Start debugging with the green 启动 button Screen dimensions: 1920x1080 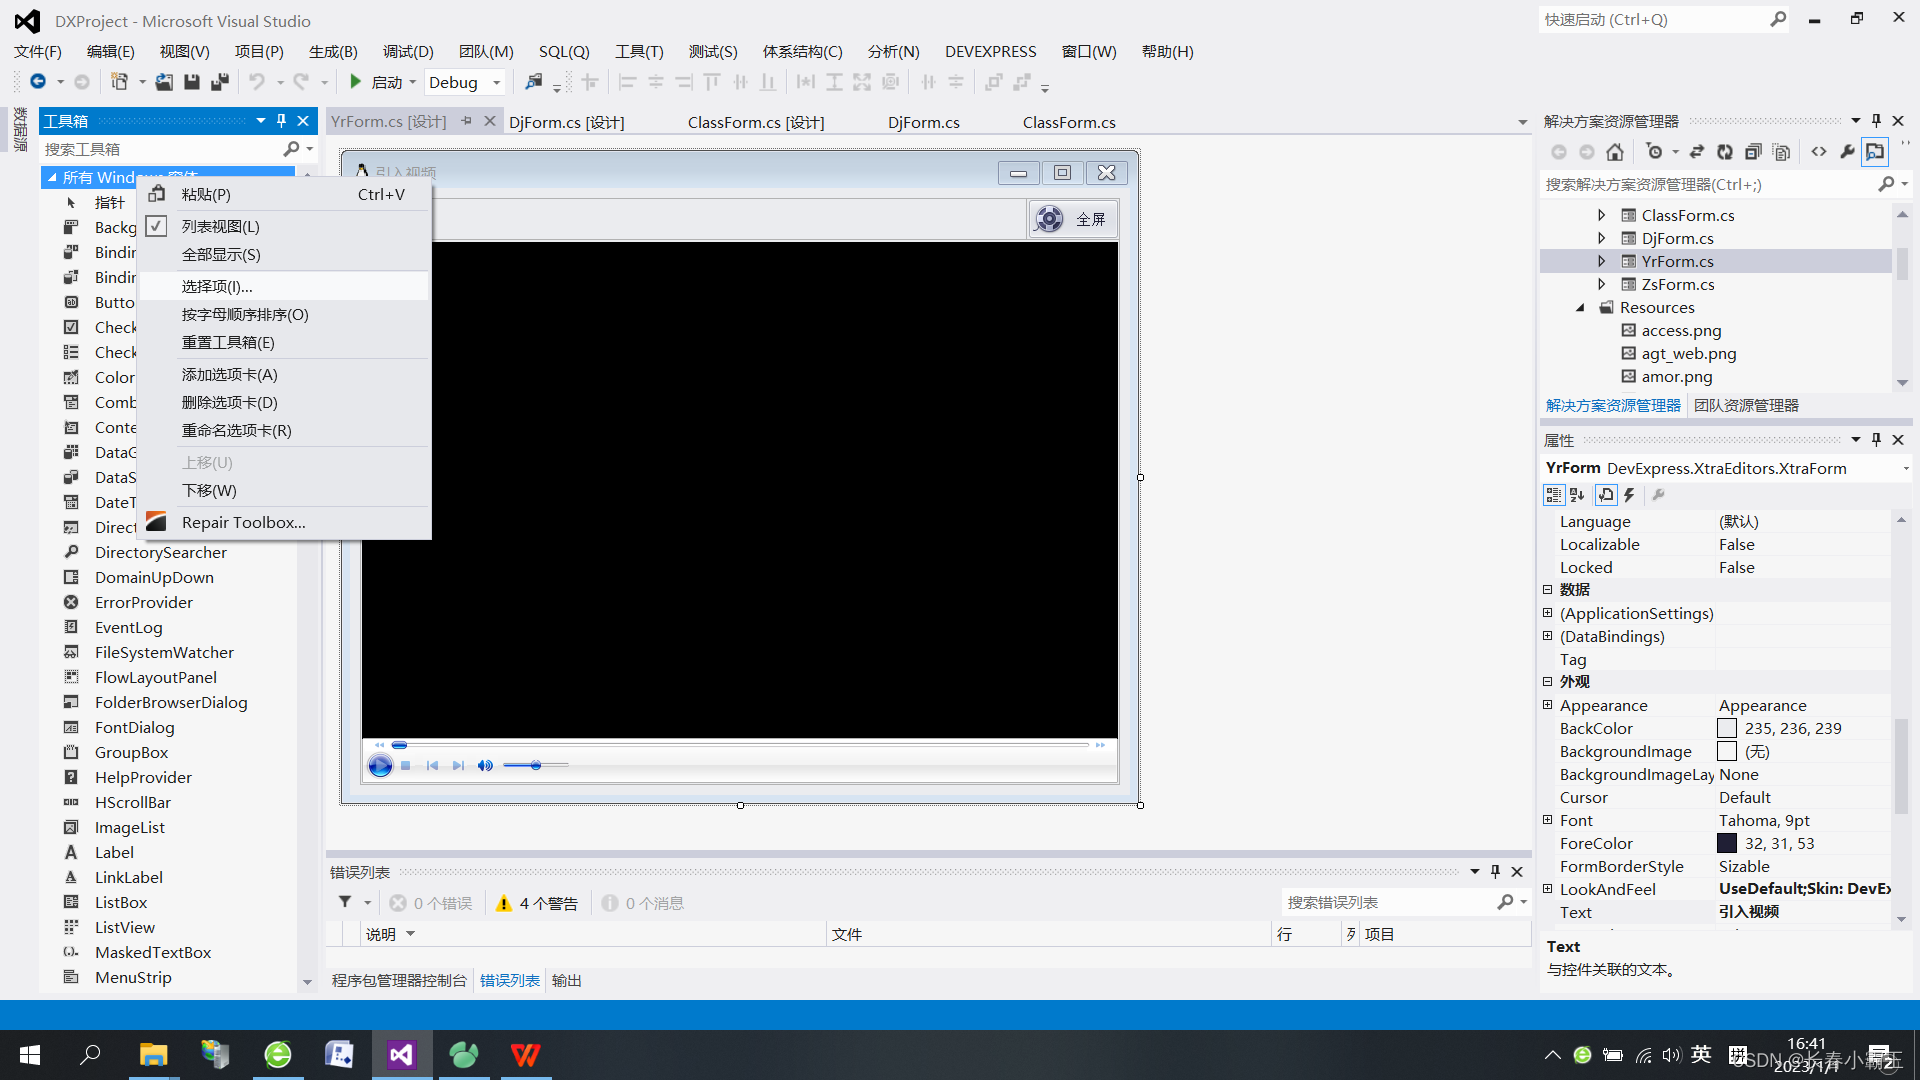tap(356, 82)
